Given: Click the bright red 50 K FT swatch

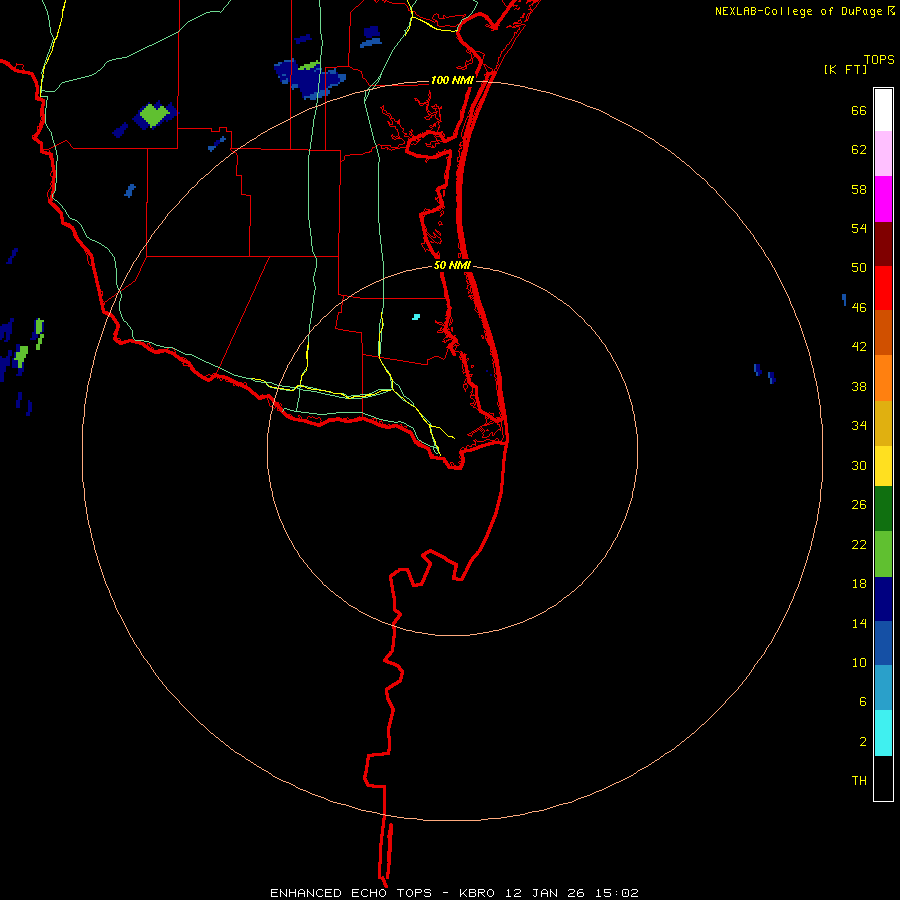Looking at the screenshot, I should point(883,288).
